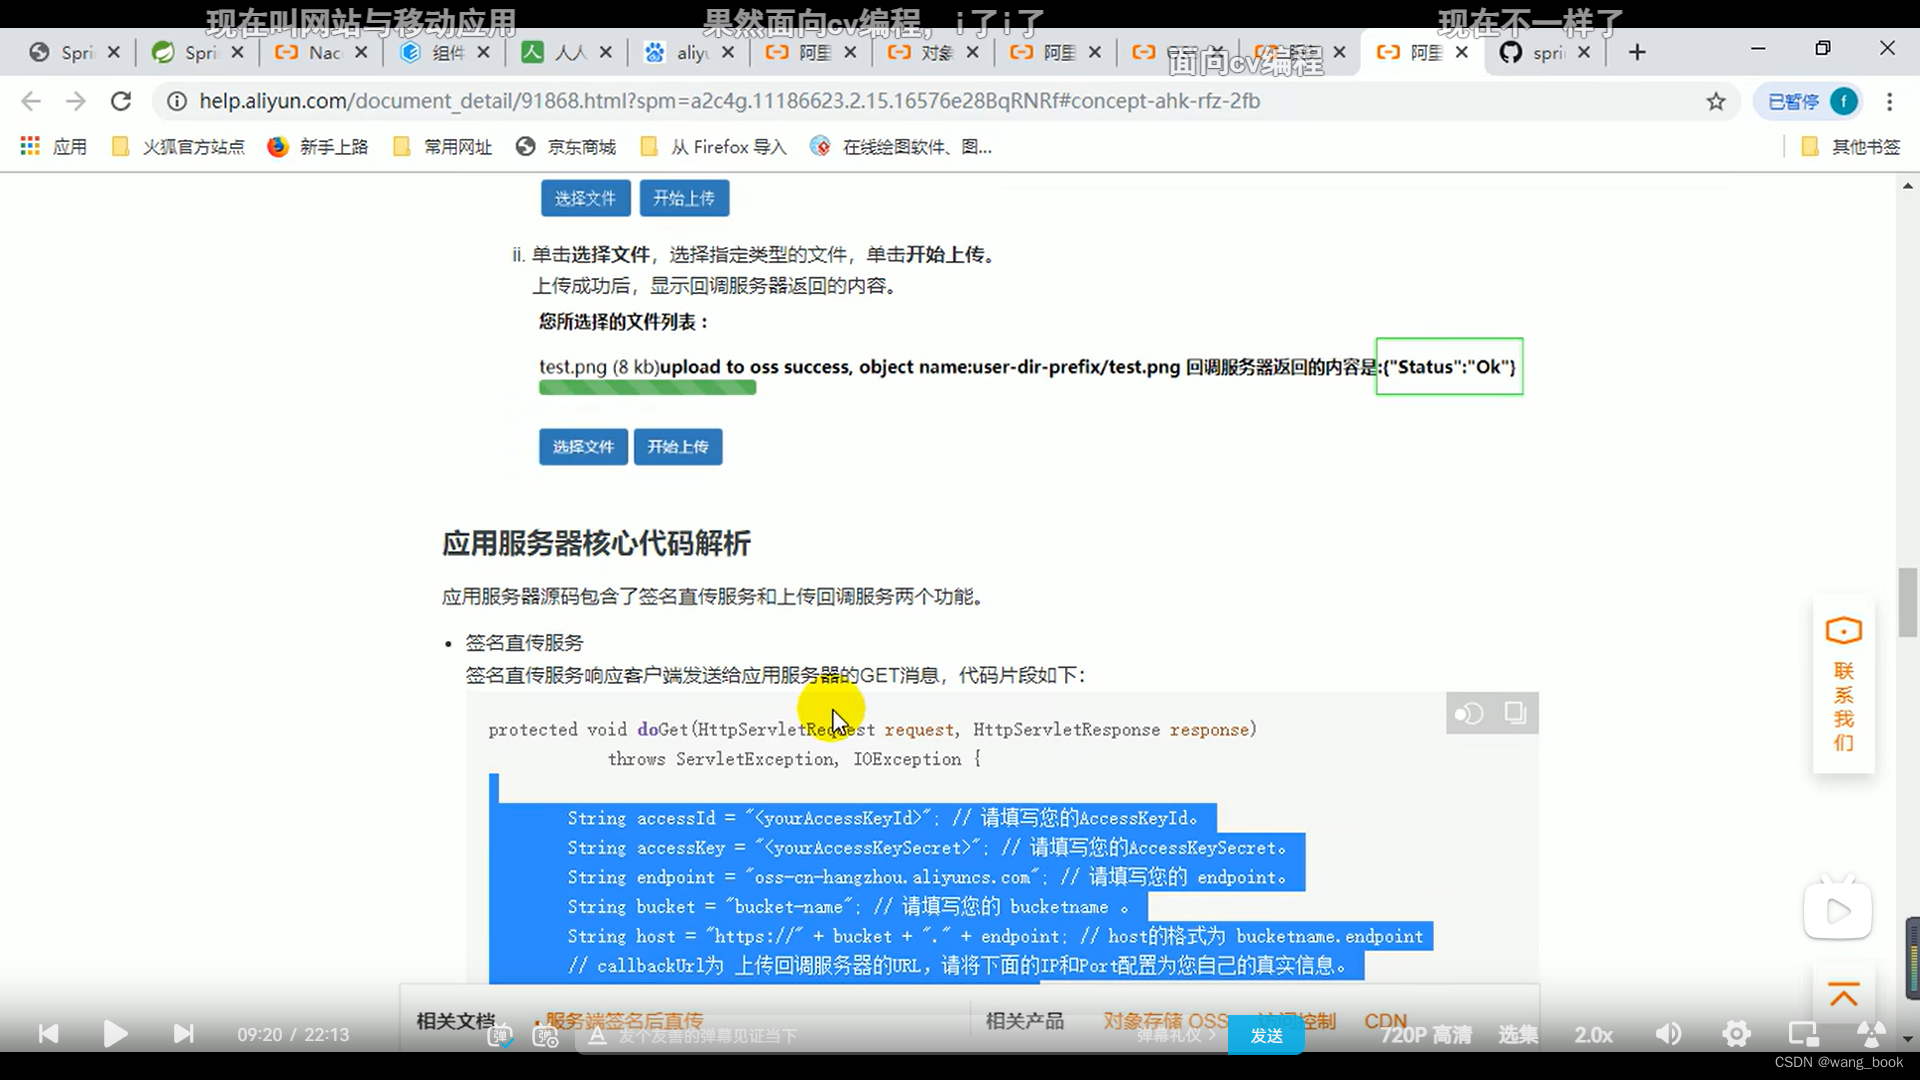The image size is (1920, 1080).
Task: Open the 联系我们 contact widget
Action: (x=1843, y=685)
